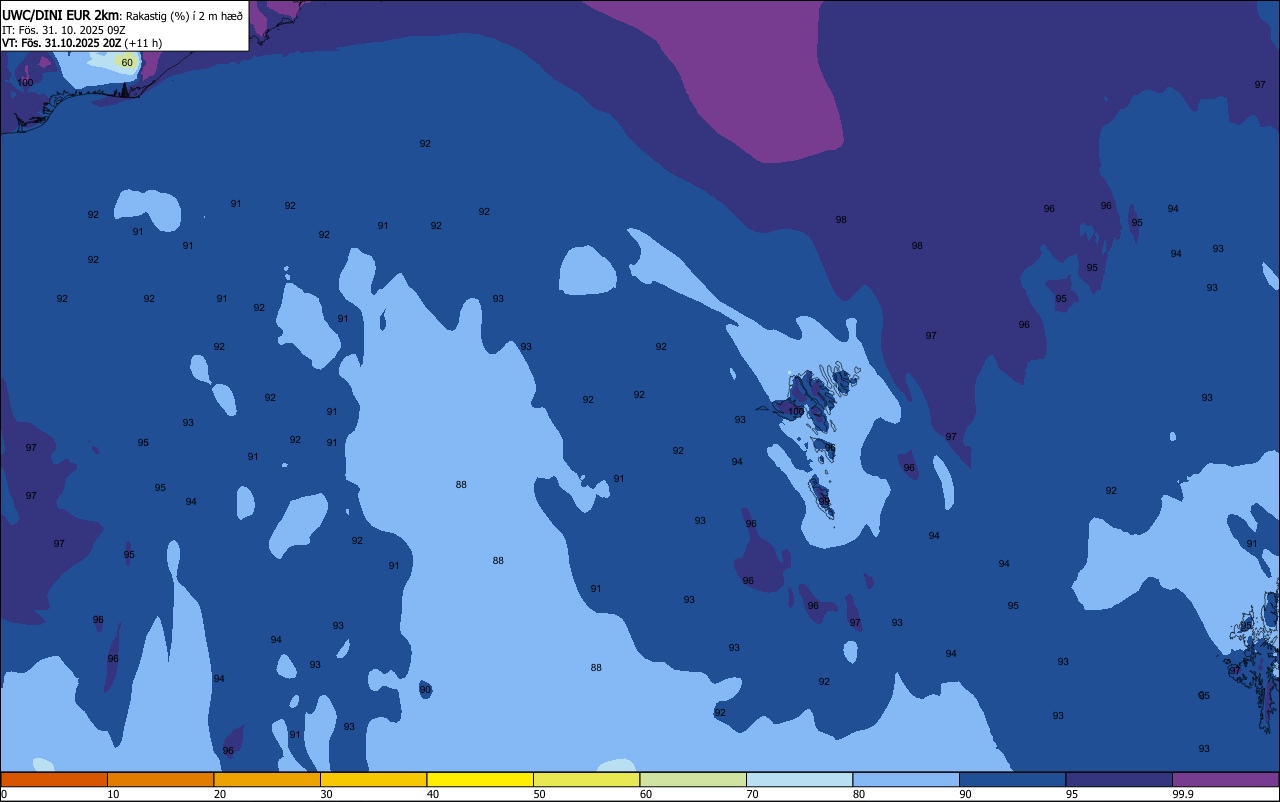Click the '70' legend tick label

752,794
